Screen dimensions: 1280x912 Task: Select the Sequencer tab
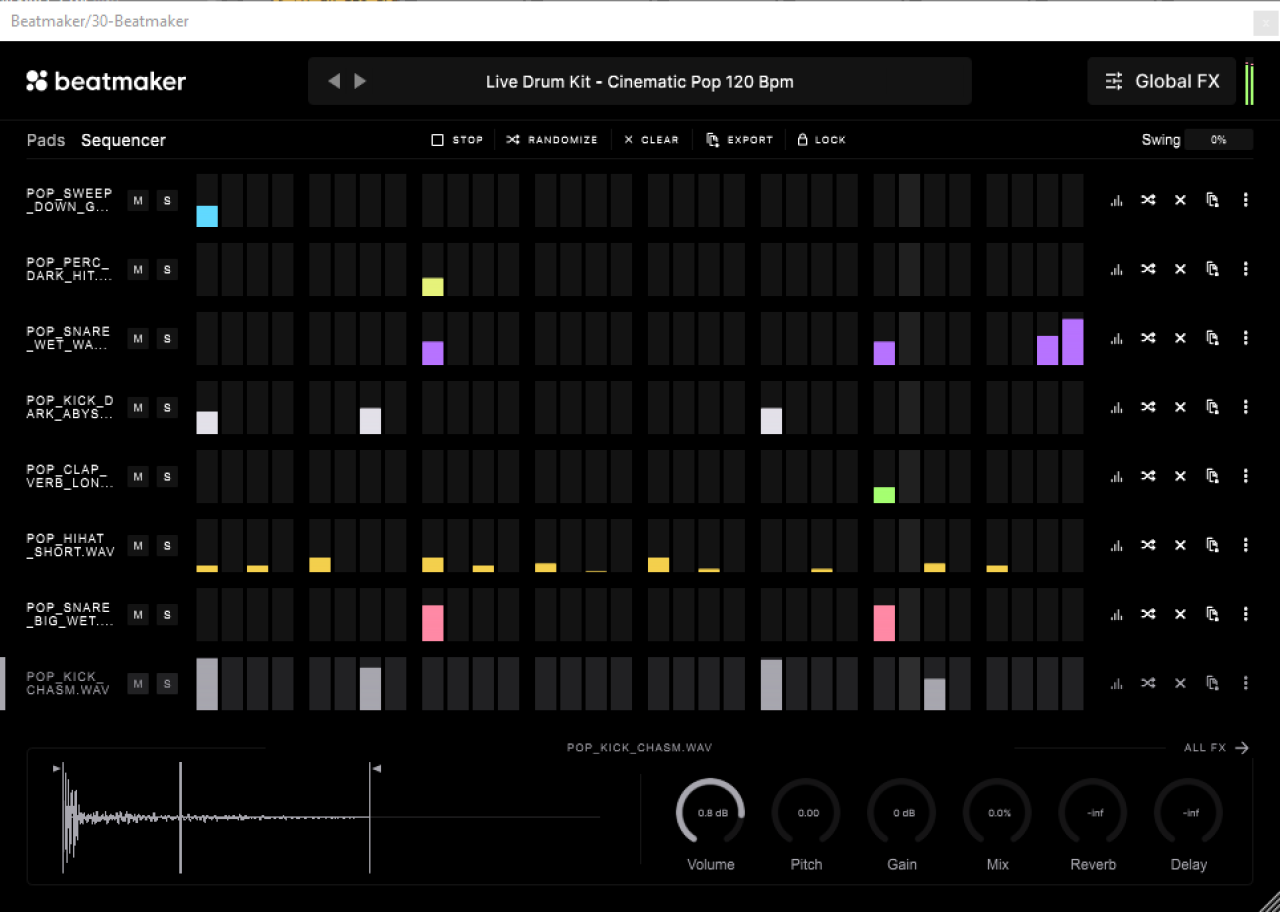pos(123,140)
